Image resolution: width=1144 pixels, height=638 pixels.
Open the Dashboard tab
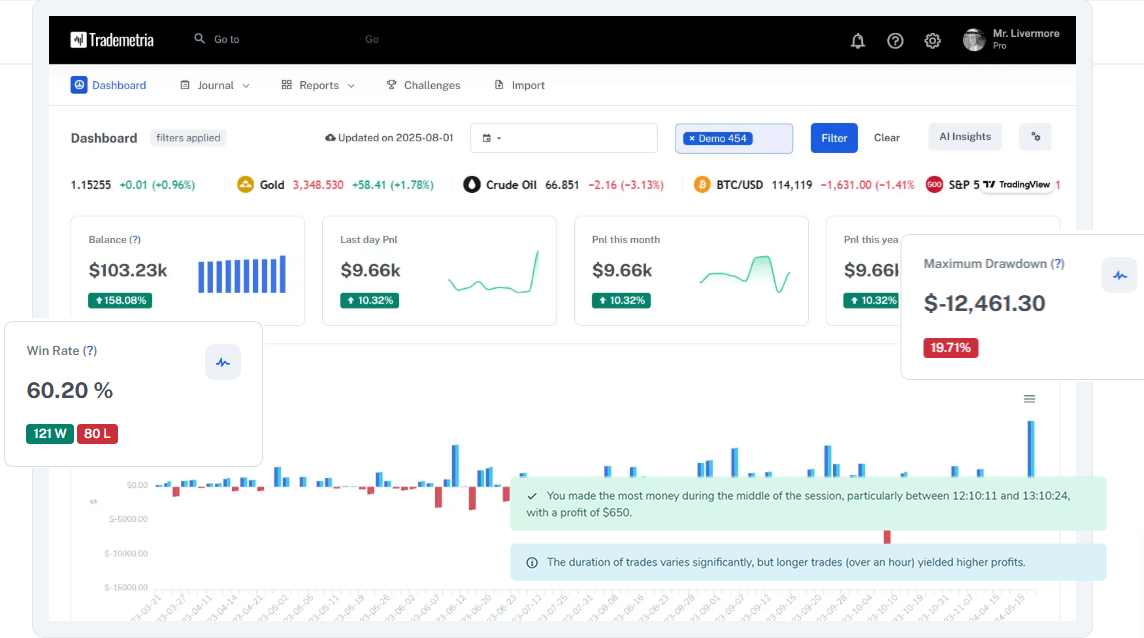(109, 85)
